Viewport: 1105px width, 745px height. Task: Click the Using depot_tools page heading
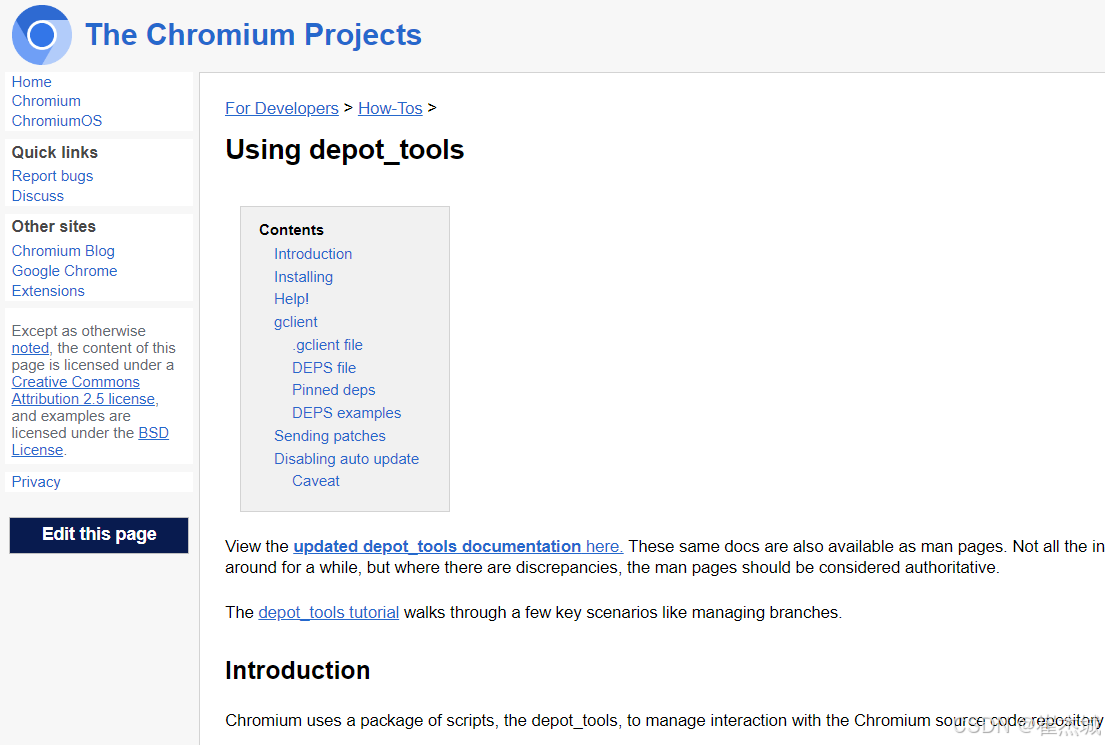coord(345,149)
